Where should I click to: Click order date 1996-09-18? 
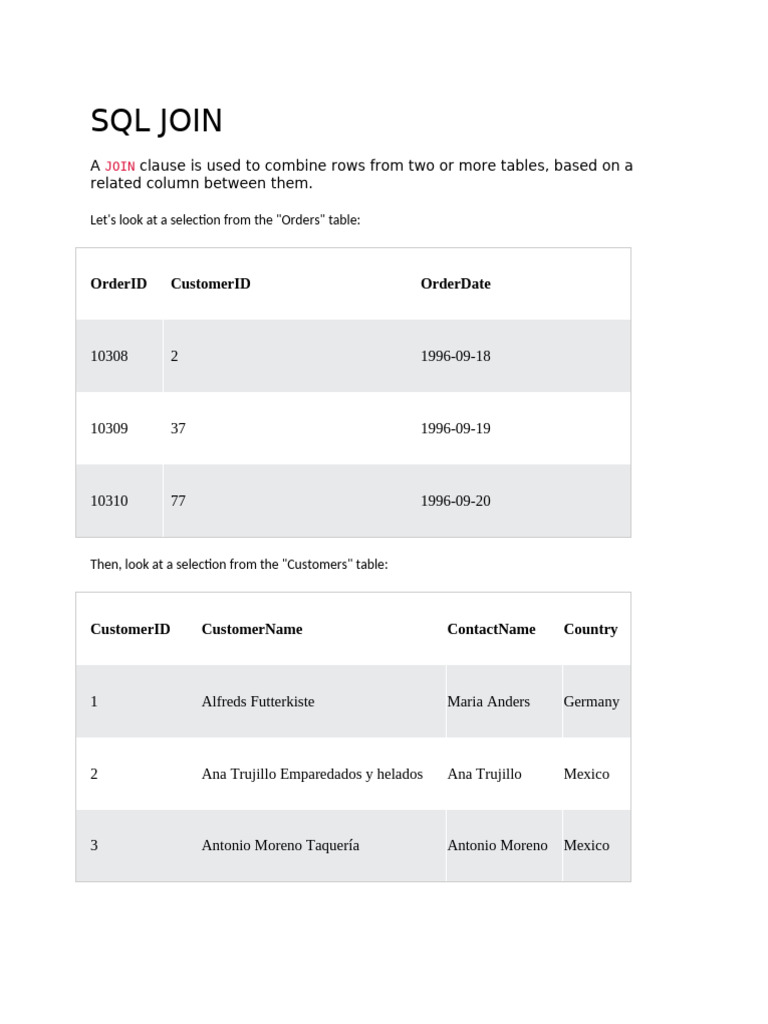tap(455, 356)
